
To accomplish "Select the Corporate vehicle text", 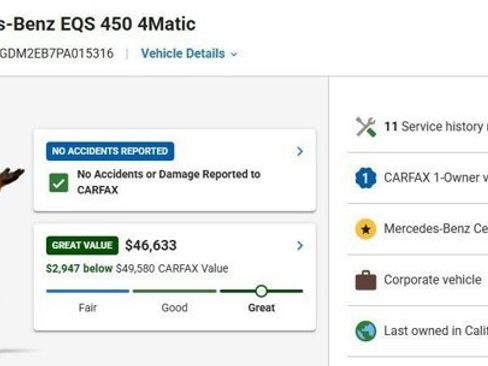I will click(433, 280).
